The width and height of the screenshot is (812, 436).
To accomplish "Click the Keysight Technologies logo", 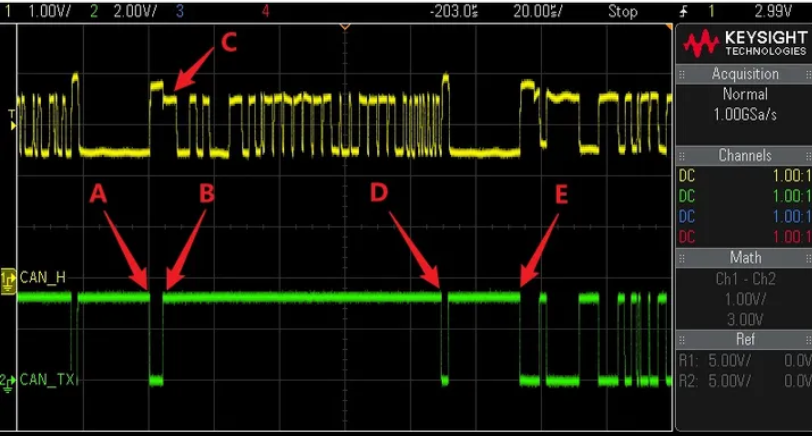I will pyautogui.click(x=744, y=42).
